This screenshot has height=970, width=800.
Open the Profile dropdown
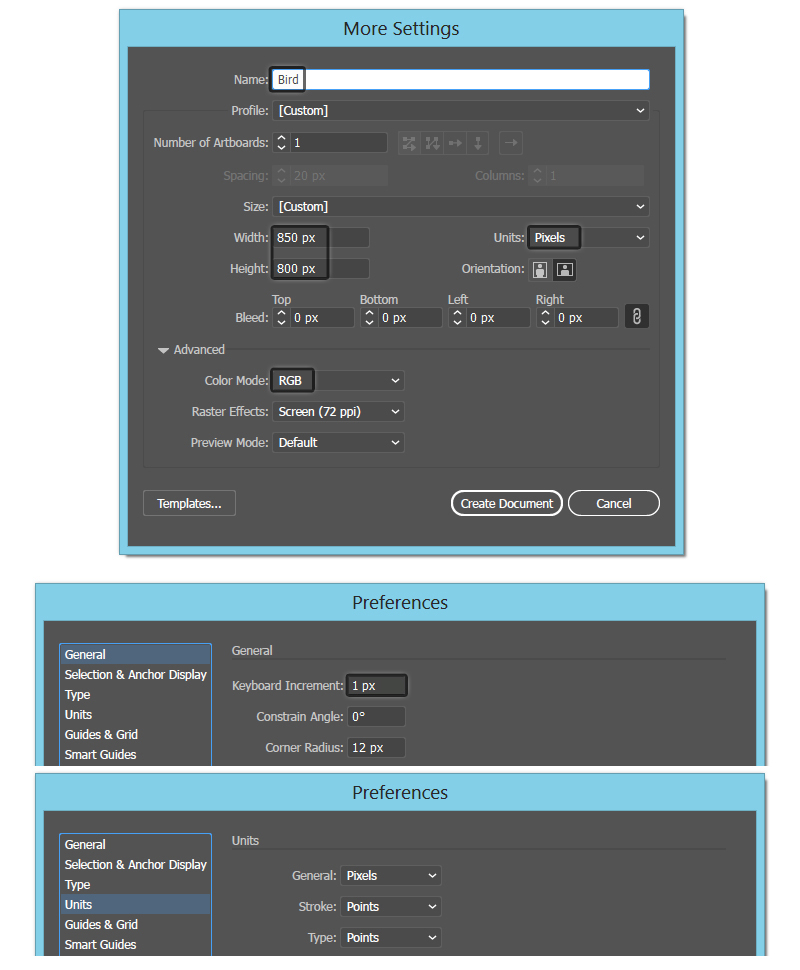460,111
